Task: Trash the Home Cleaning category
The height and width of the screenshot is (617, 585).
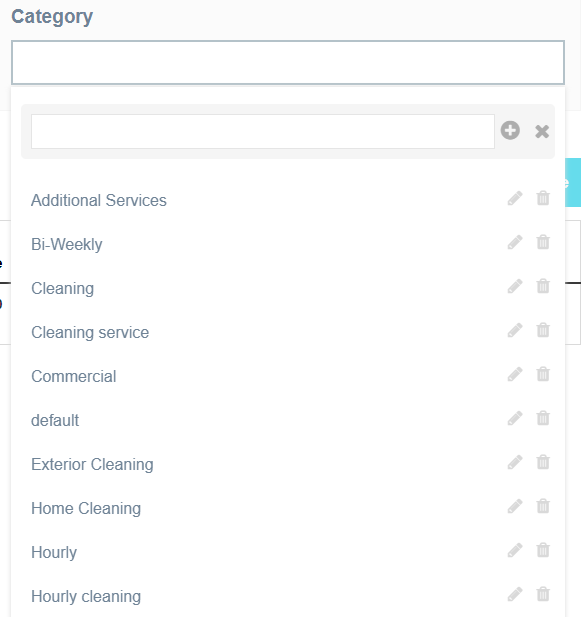Action: point(543,506)
